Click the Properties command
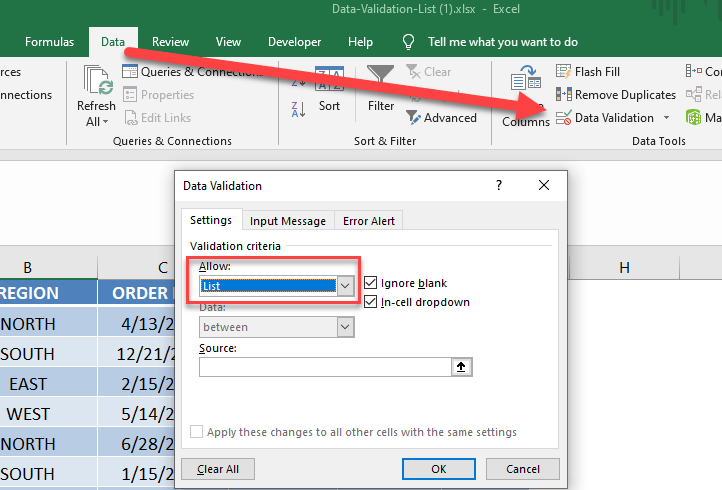 tap(159, 95)
